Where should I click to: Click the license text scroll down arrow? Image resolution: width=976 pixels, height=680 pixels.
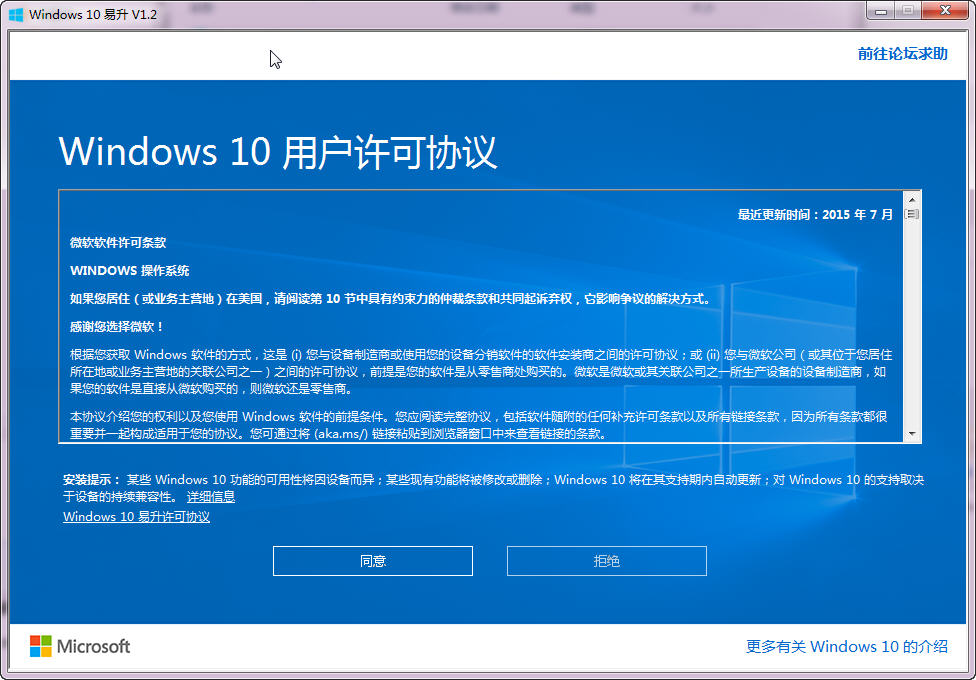(912, 433)
